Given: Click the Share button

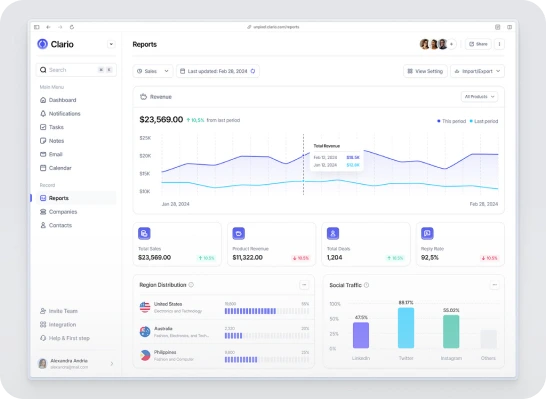Looking at the screenshot, I should pos(478,44).
